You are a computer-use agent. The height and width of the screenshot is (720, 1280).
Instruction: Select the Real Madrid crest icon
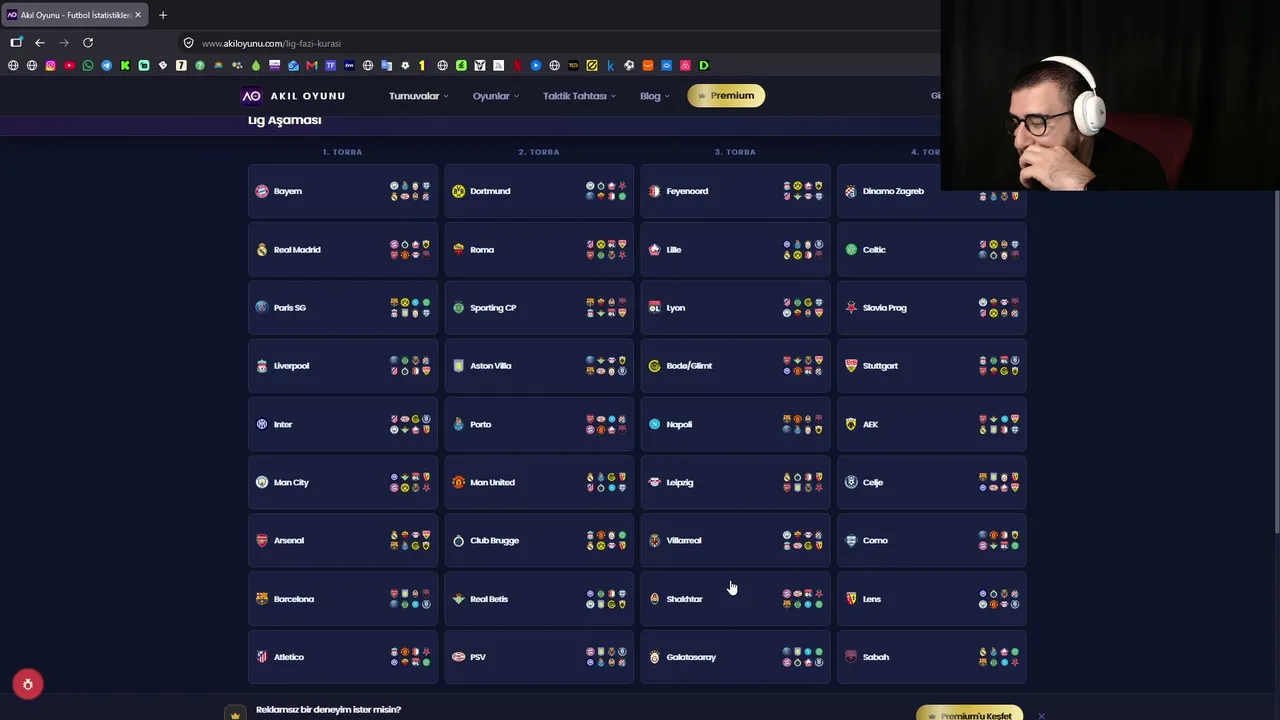click(262, 250)
